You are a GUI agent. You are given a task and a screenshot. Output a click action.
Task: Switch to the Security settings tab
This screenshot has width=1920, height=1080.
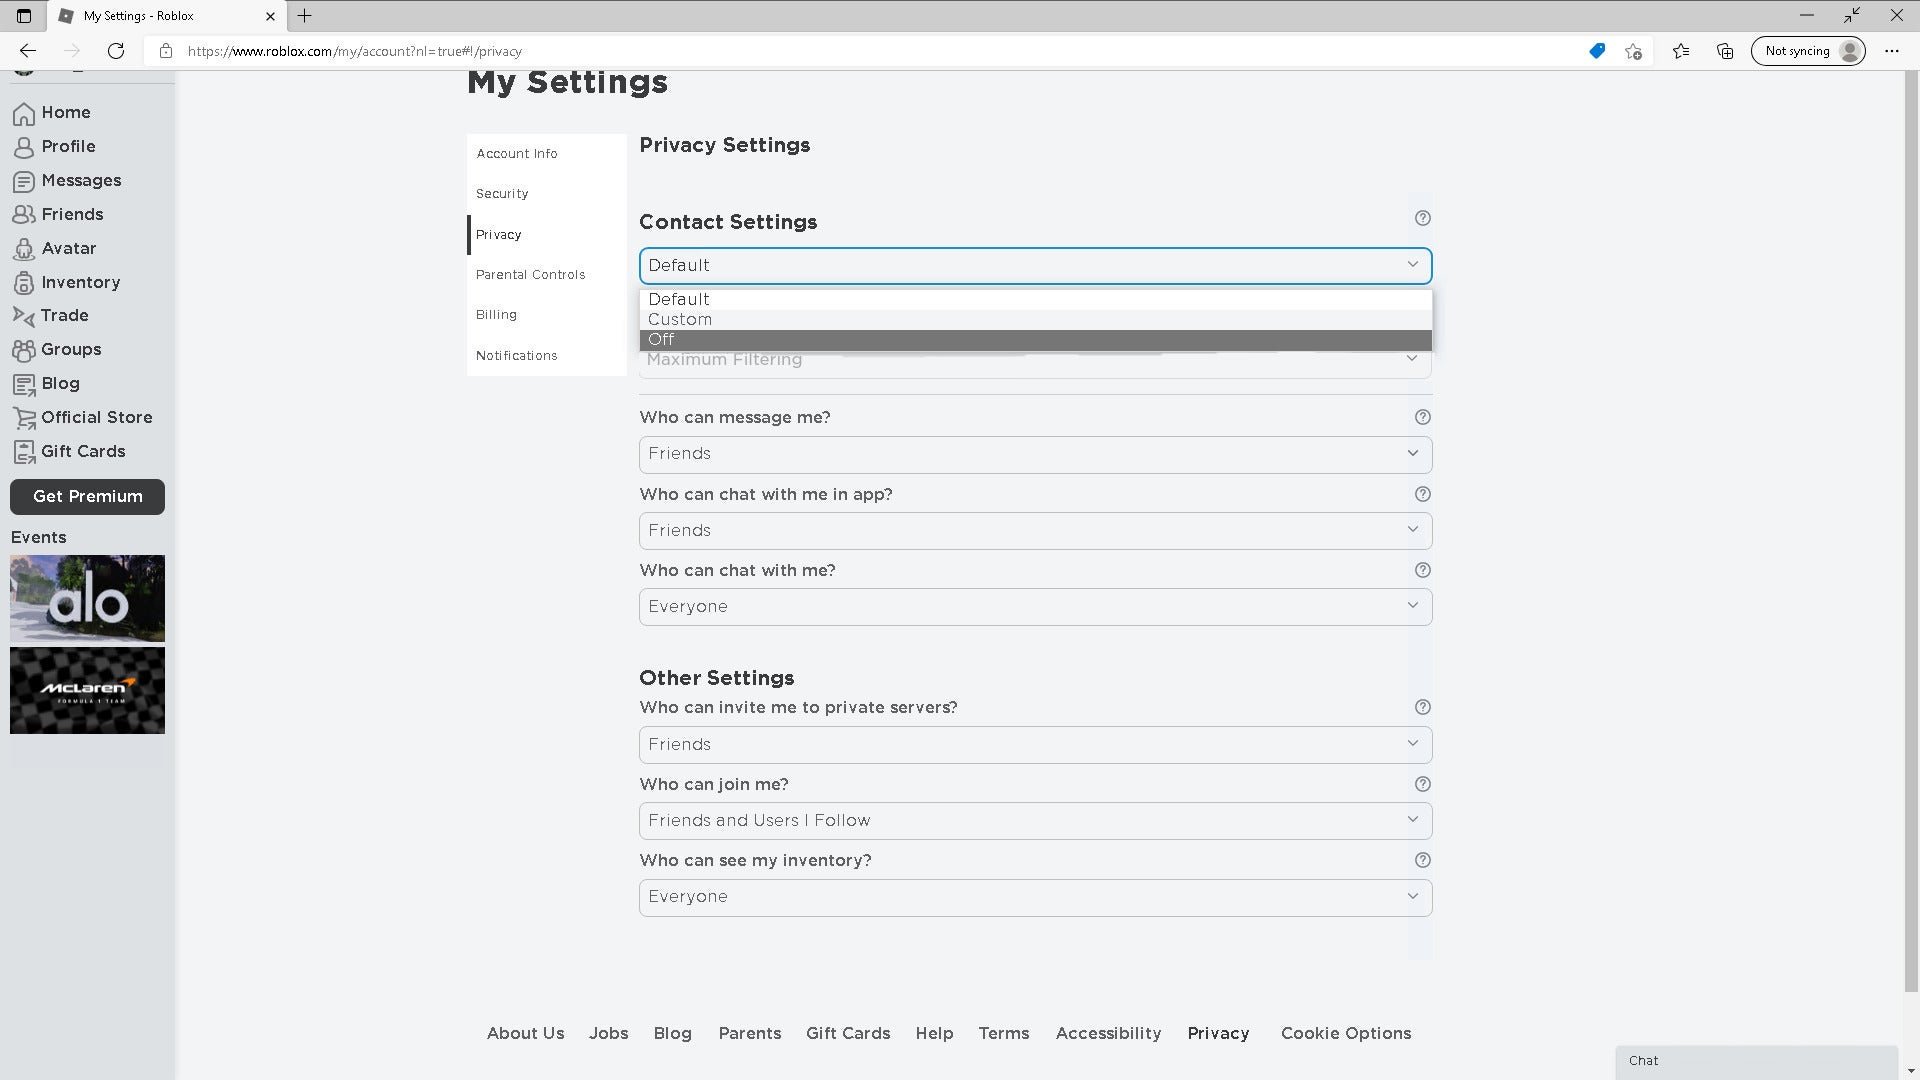coord(547,194)
